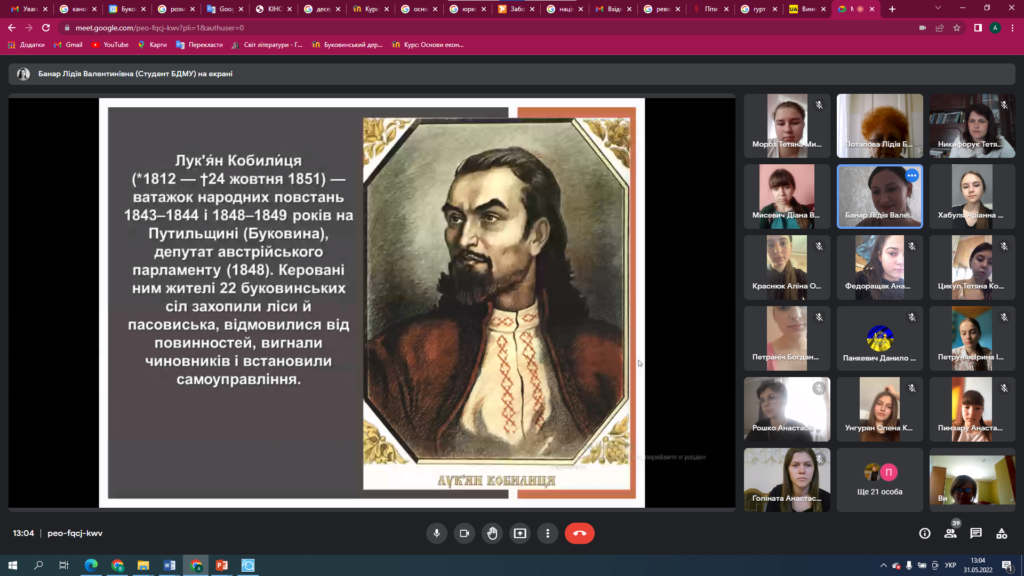Viewport: 1024px width, 576px height.
Task: Reload the Google Meet page
Action: click(46, 28)
